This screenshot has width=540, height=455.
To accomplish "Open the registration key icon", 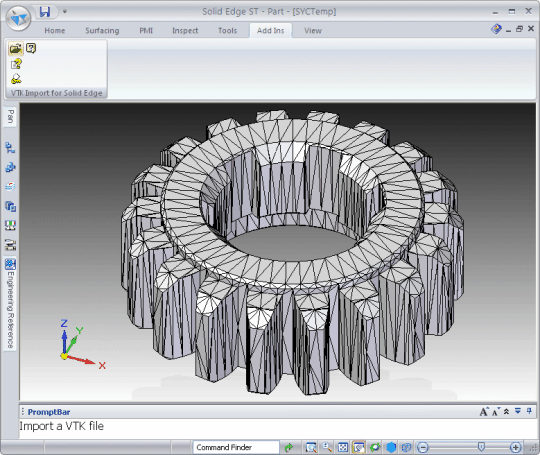I will tap(16, 79).
